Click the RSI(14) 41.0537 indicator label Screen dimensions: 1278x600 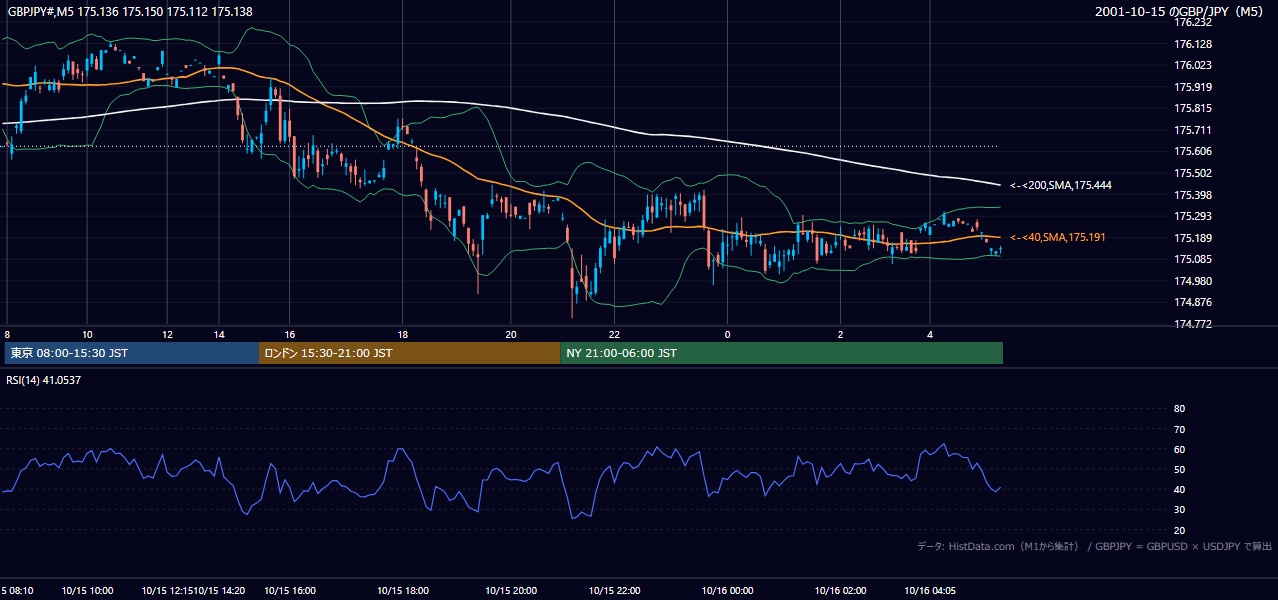tap(44, 380)
